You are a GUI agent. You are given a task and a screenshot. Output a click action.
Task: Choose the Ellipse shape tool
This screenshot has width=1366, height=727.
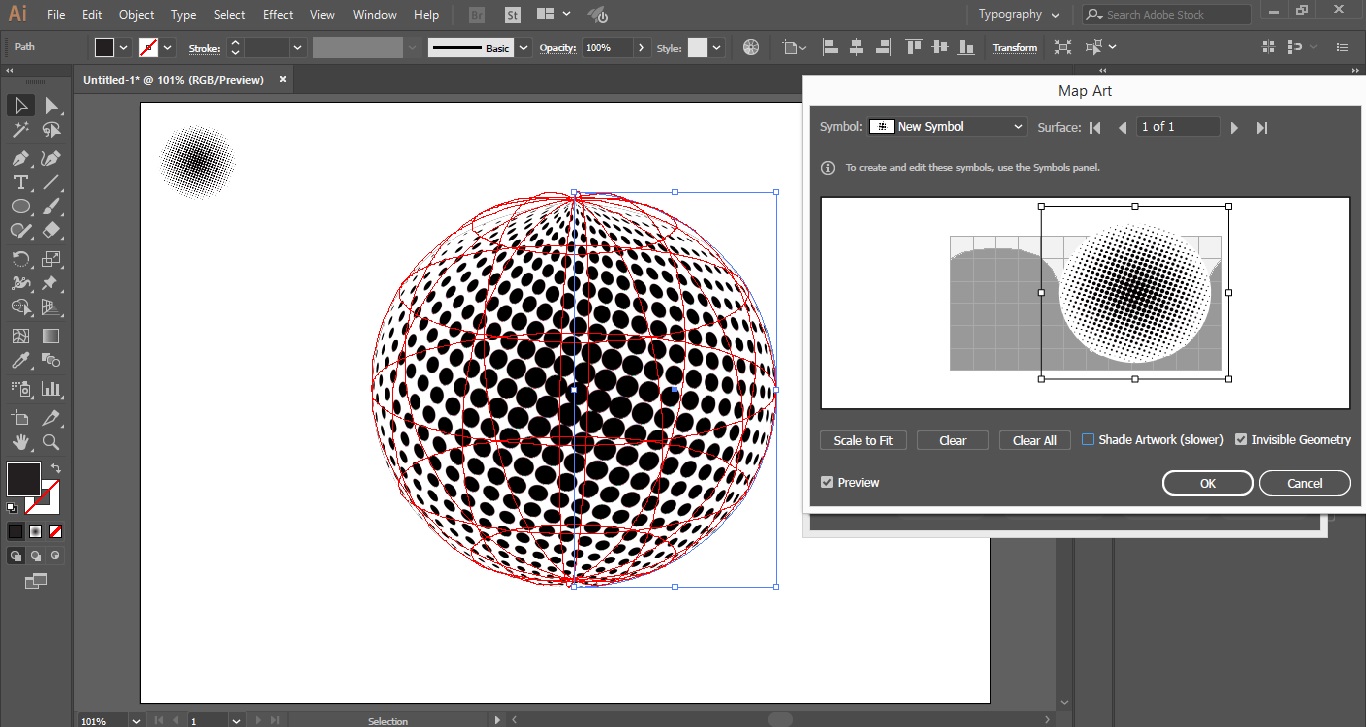pyautogui.click(x=20, y=206)
